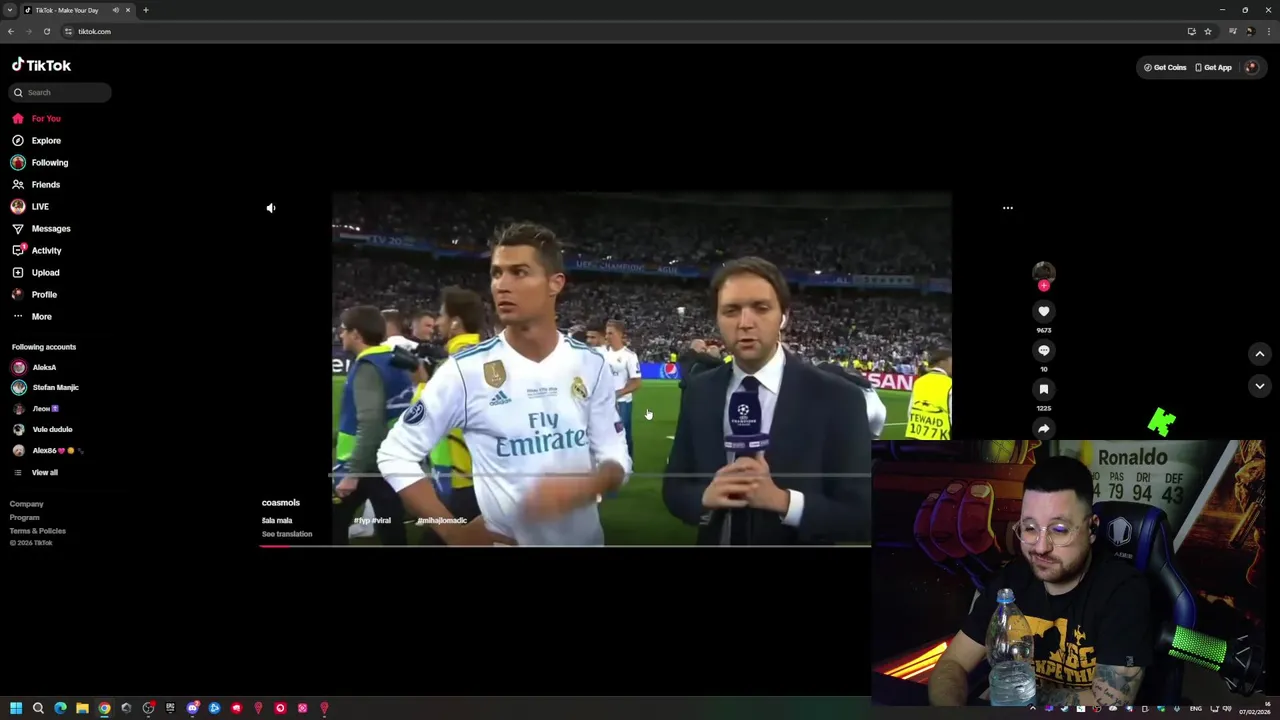Open the comments with the speech-bubble icon
1280x720 pixels.
[x=1044, y=350]
